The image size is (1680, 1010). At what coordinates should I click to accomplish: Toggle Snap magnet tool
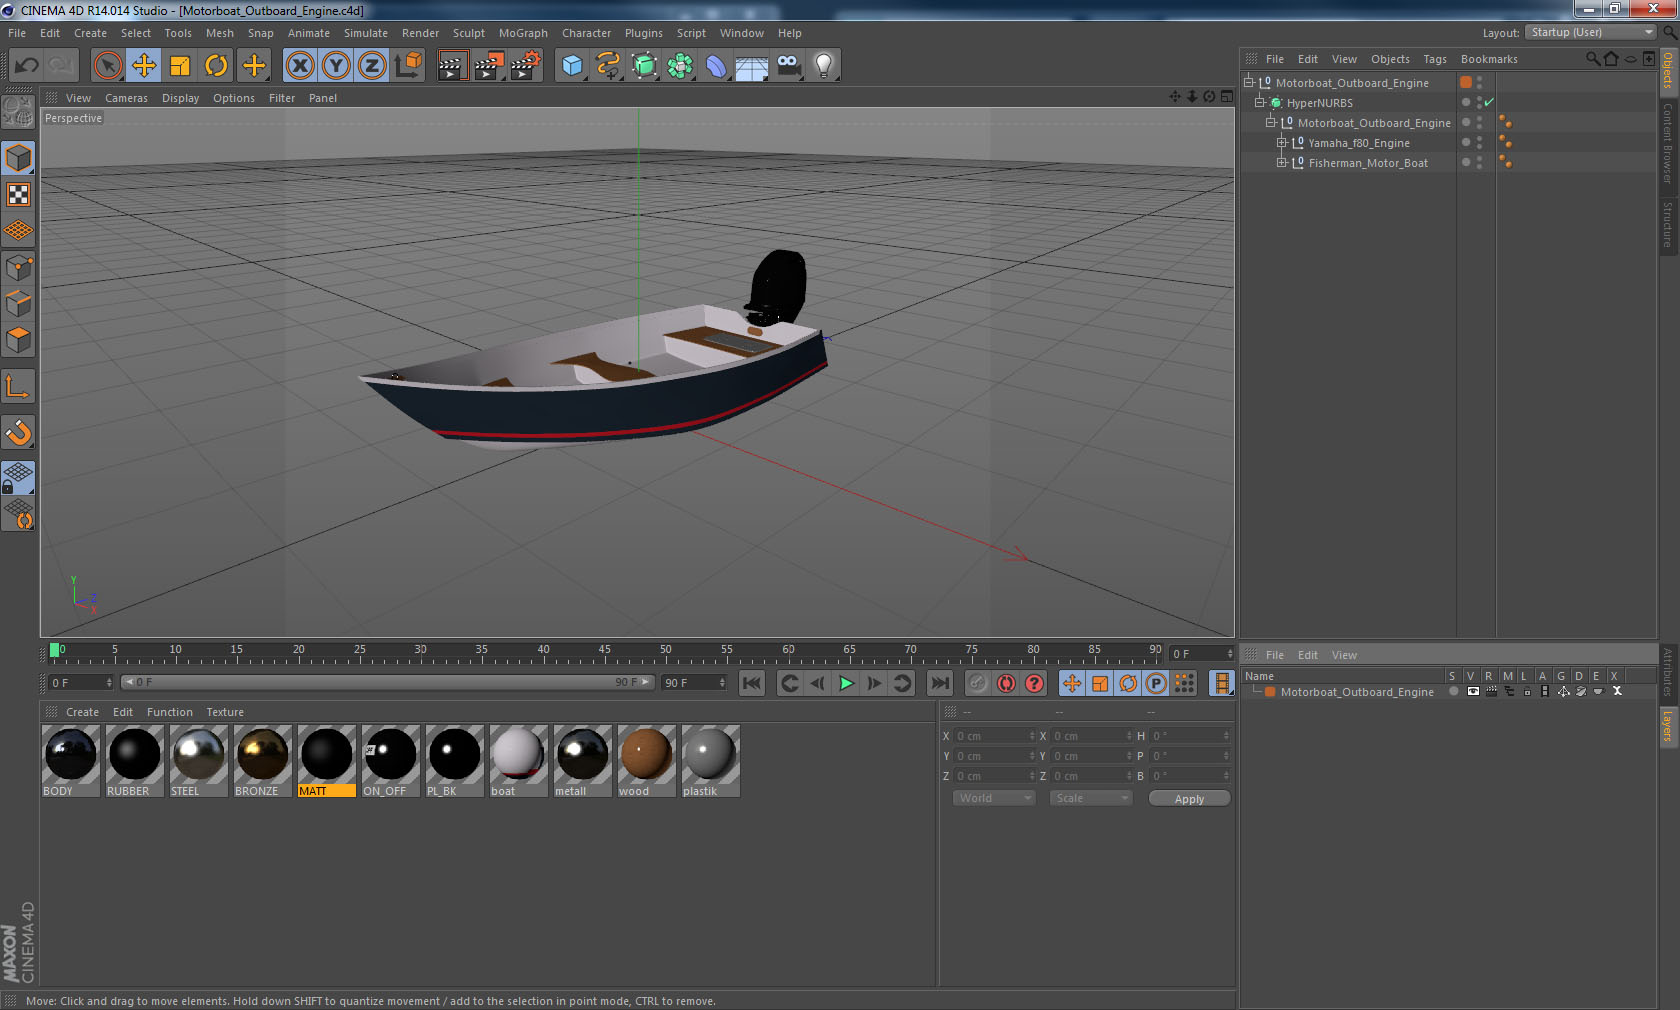tap(18, 432)
